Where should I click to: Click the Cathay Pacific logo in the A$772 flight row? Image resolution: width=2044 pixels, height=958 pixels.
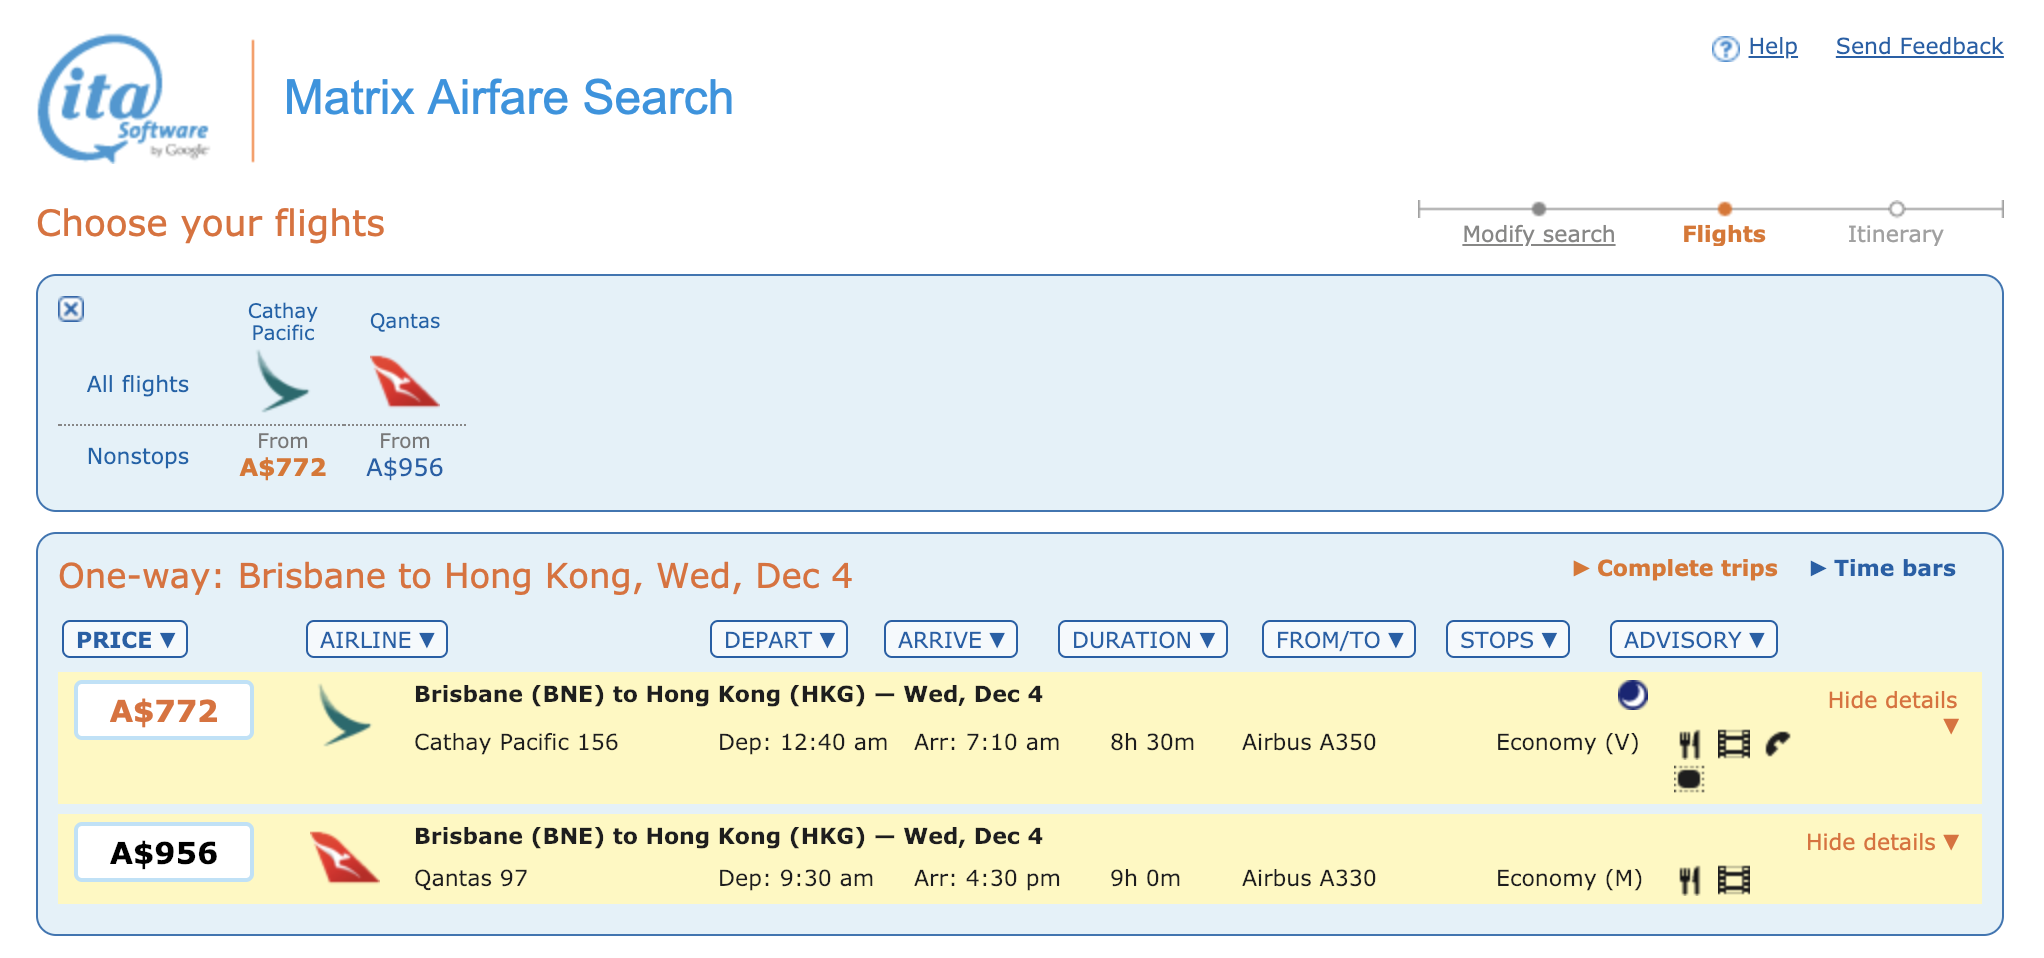coord(344,715)
